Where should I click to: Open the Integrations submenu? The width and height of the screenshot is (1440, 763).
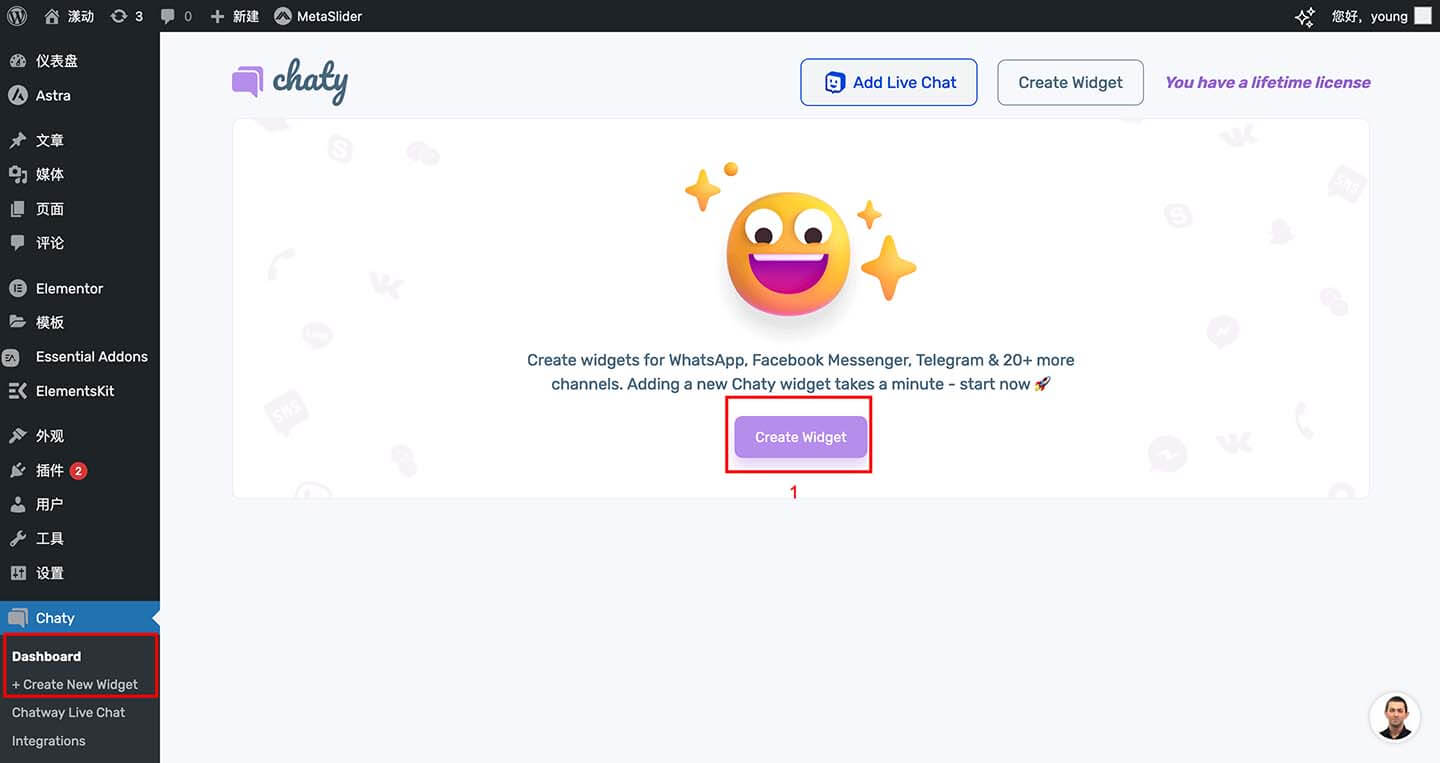(48, 741)
